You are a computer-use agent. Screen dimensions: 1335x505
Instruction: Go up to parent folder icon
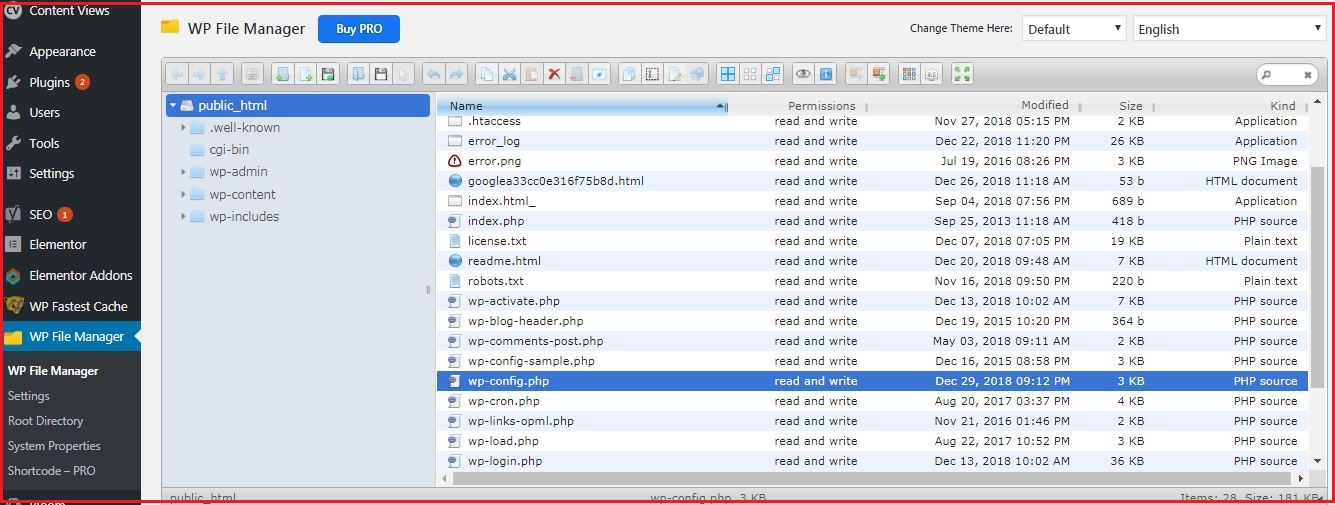(x=223, y=74)
